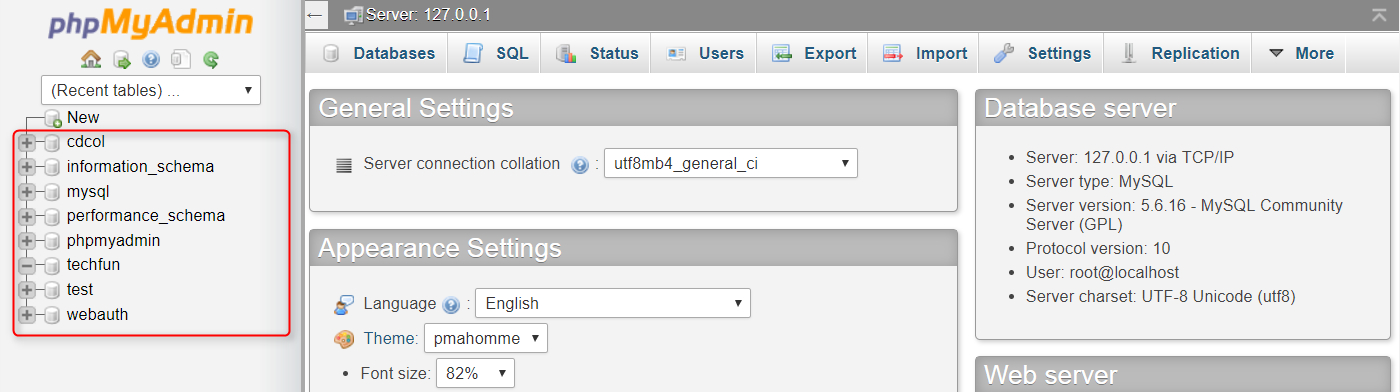Click the phpmyadmin database icon
The height and width of the screenshot is (392, 1400).
(x=52, y=241)
